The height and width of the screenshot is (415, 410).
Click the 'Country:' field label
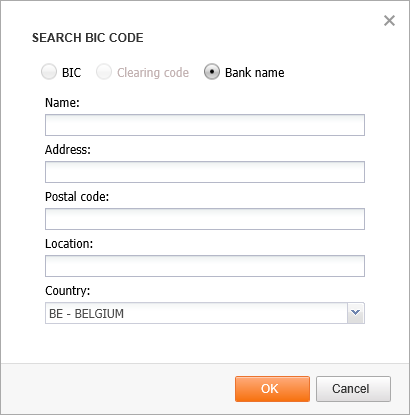68,291
